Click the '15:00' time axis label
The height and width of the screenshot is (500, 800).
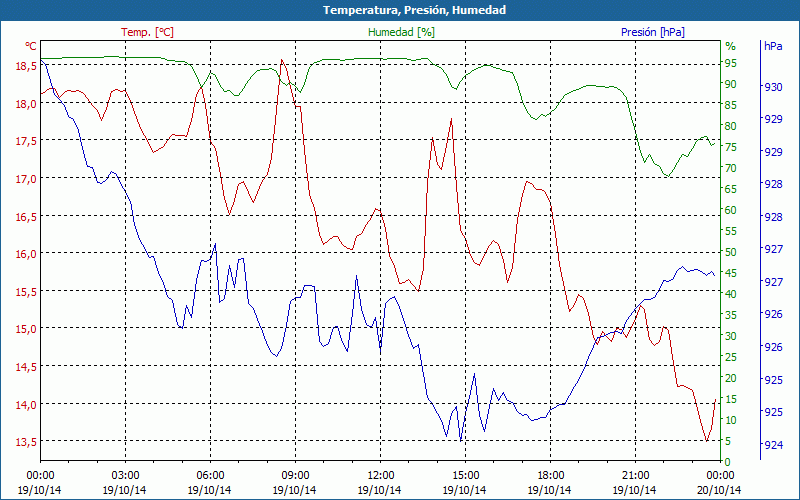point(465,476)
